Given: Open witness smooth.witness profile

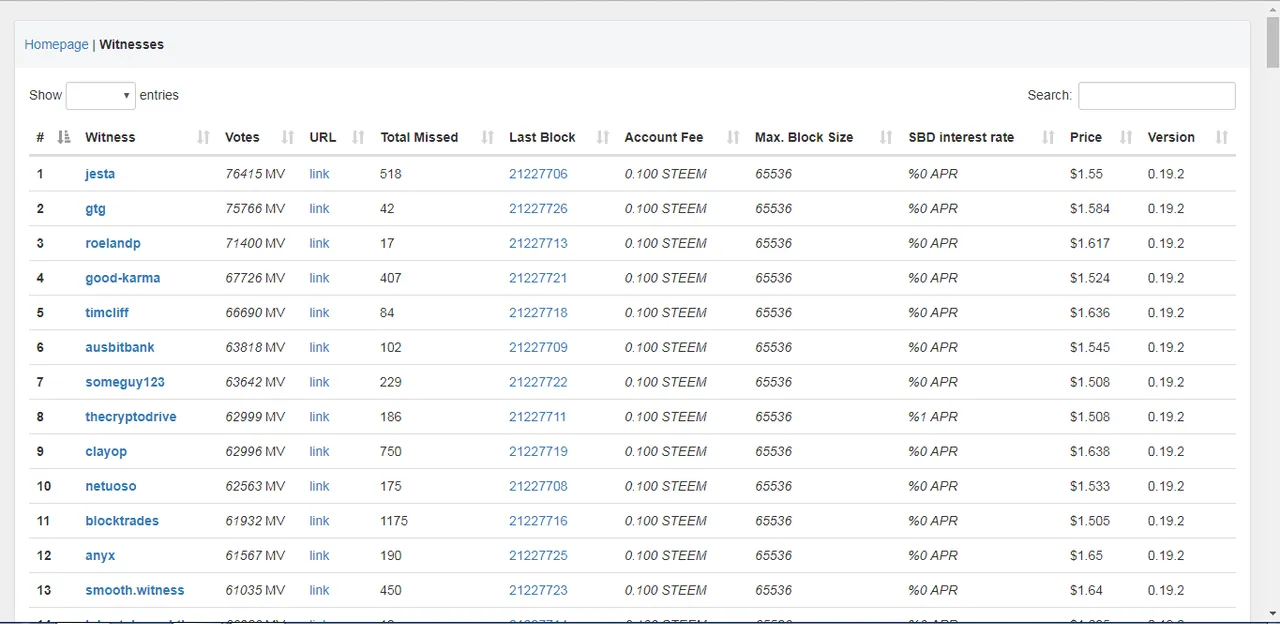Looking at the screenshot, I should click(135, 590).
